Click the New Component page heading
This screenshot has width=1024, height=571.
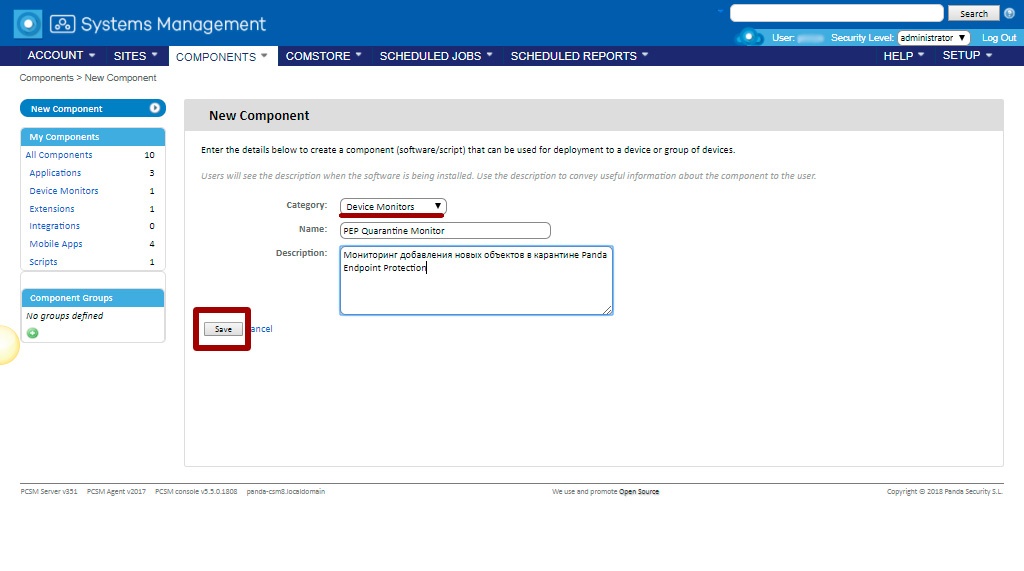(259, 116)
